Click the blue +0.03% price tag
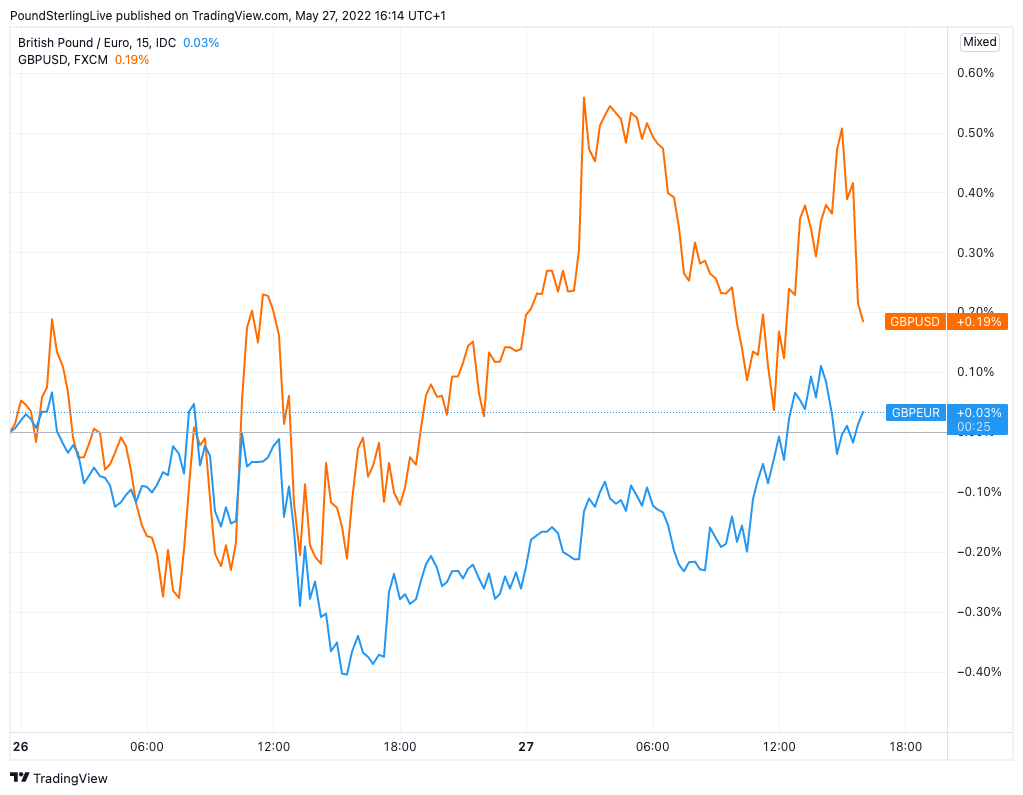This screenshot has width=1023, height=795. coord(977,413)
